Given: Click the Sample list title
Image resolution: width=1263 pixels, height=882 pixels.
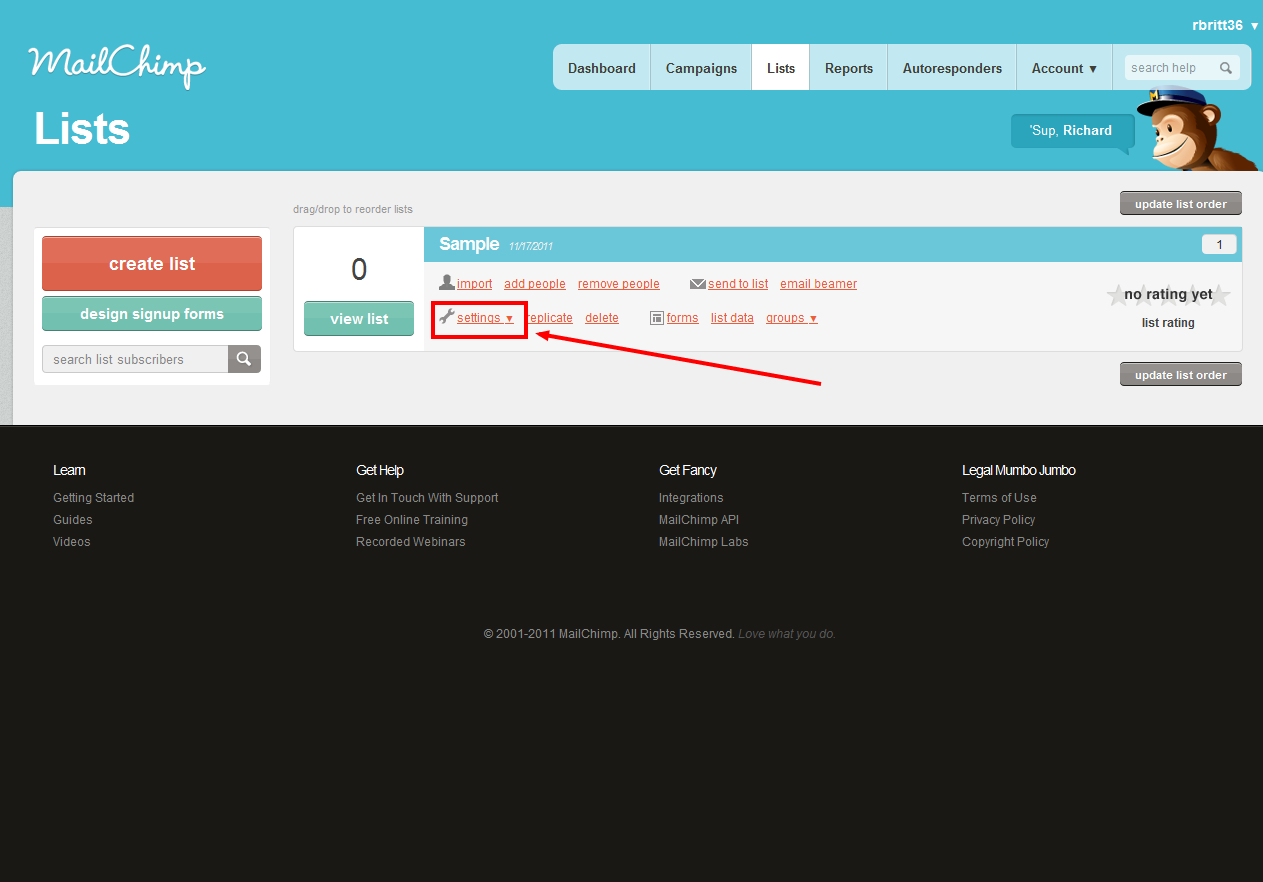Looking at the screenshot, I should coord(469,244).
